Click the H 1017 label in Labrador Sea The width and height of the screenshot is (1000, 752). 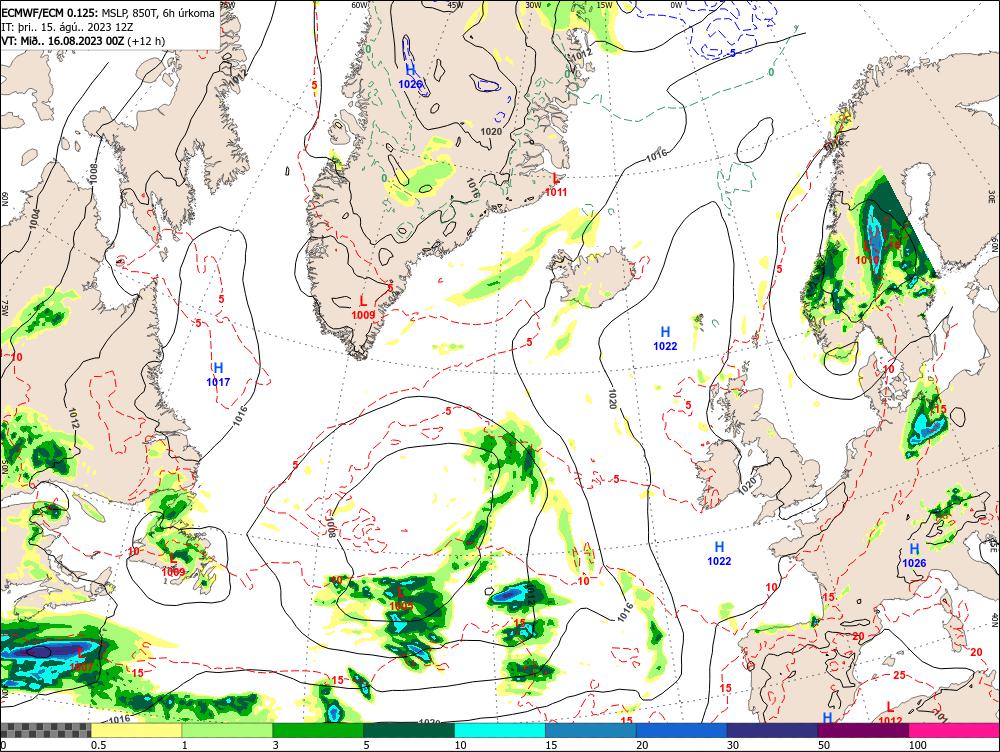(218, 374)
